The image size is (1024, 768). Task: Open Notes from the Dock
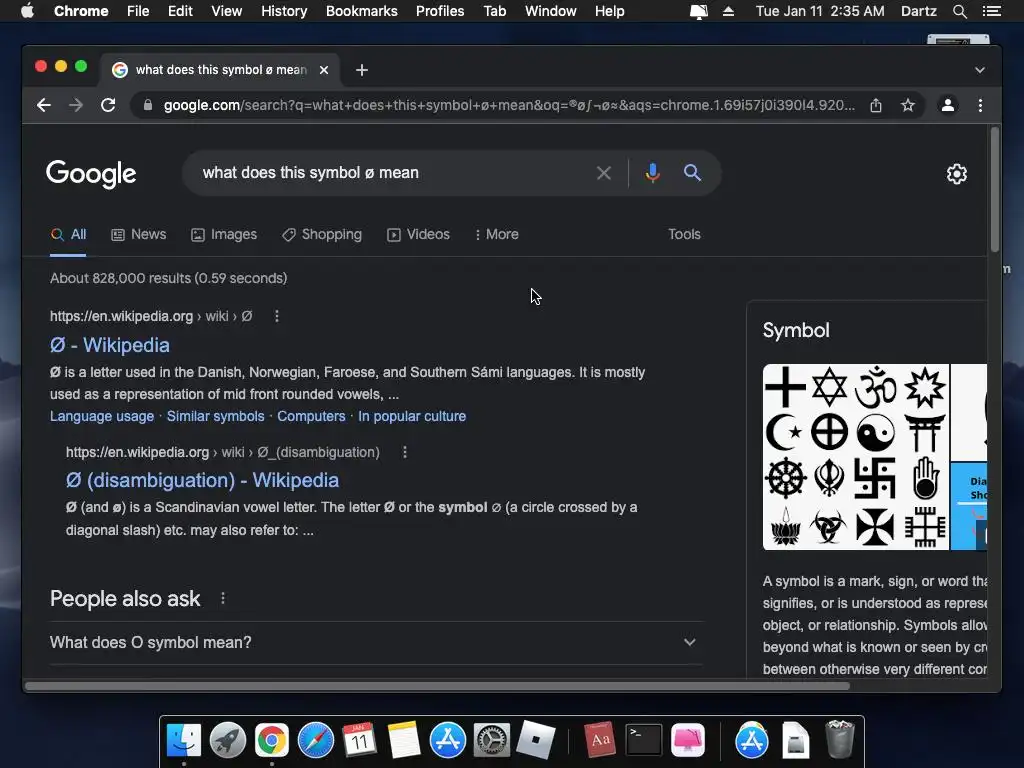coord(404,740)
